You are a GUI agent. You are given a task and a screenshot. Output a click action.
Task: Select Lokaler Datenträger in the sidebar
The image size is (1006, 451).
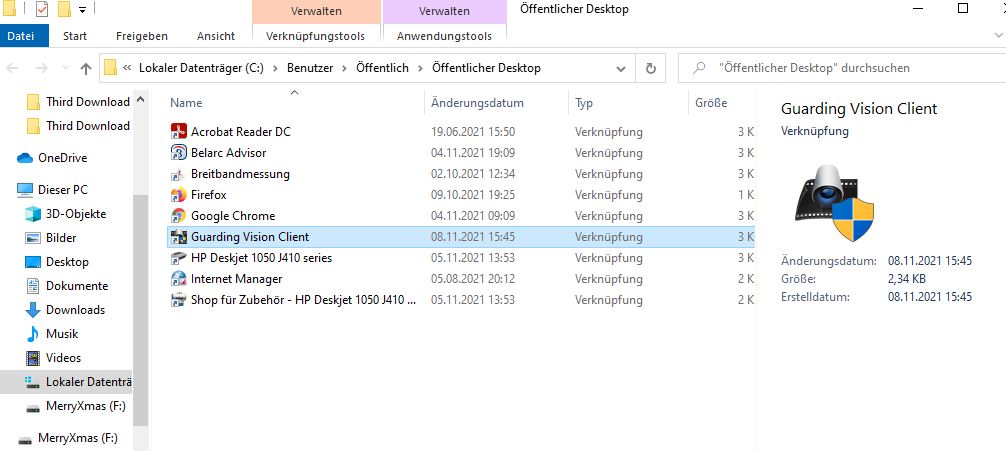[67, 382]
